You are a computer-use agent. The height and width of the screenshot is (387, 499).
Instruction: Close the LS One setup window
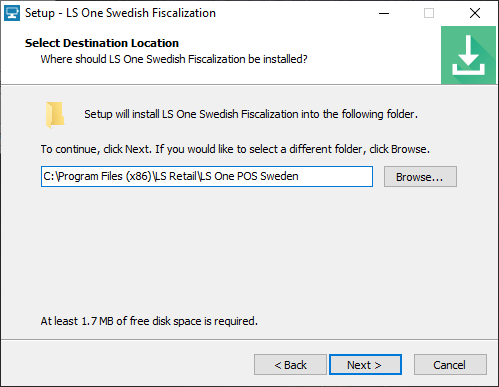(x=475, y=13)
